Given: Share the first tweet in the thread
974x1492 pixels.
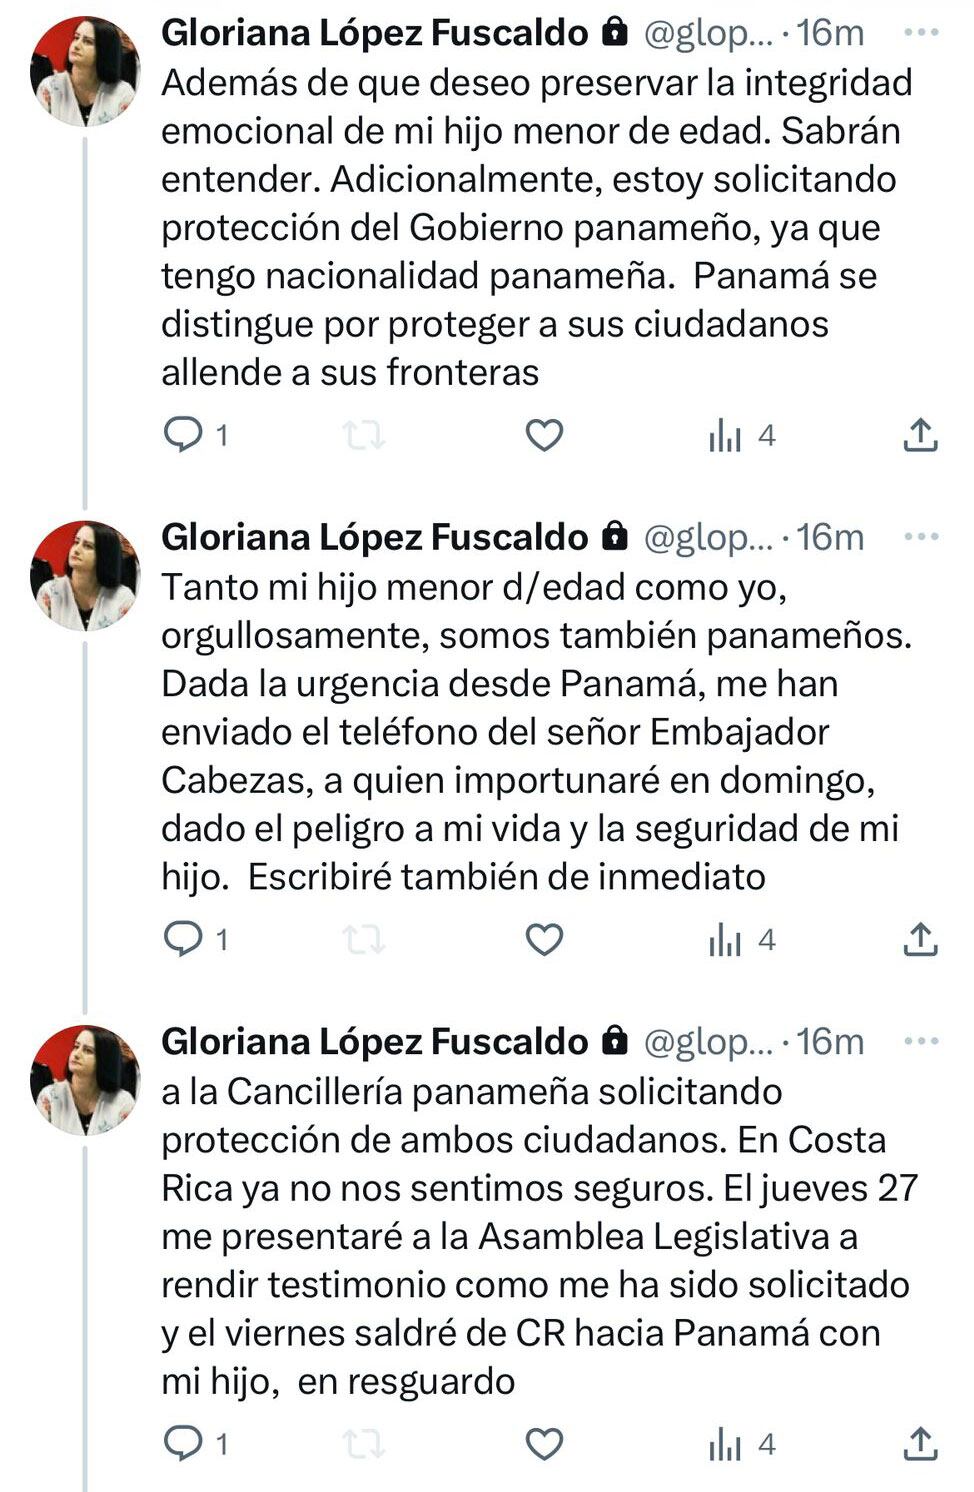Looking at the screenshot, I should pos(920,436).
